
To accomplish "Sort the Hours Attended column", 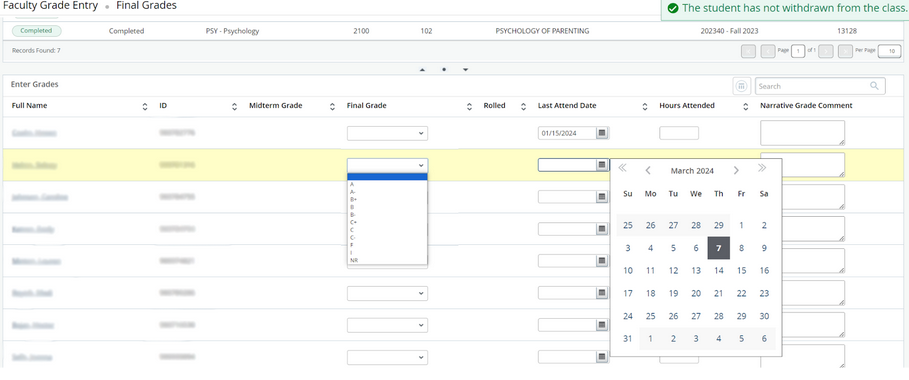I will (746, 106).
